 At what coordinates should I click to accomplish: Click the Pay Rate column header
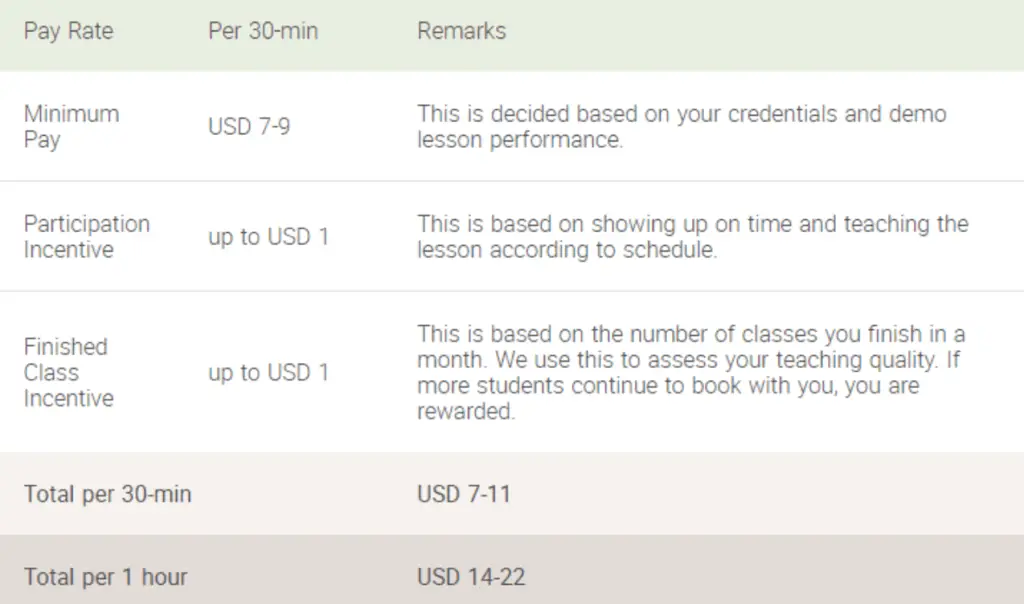[69, 31]
